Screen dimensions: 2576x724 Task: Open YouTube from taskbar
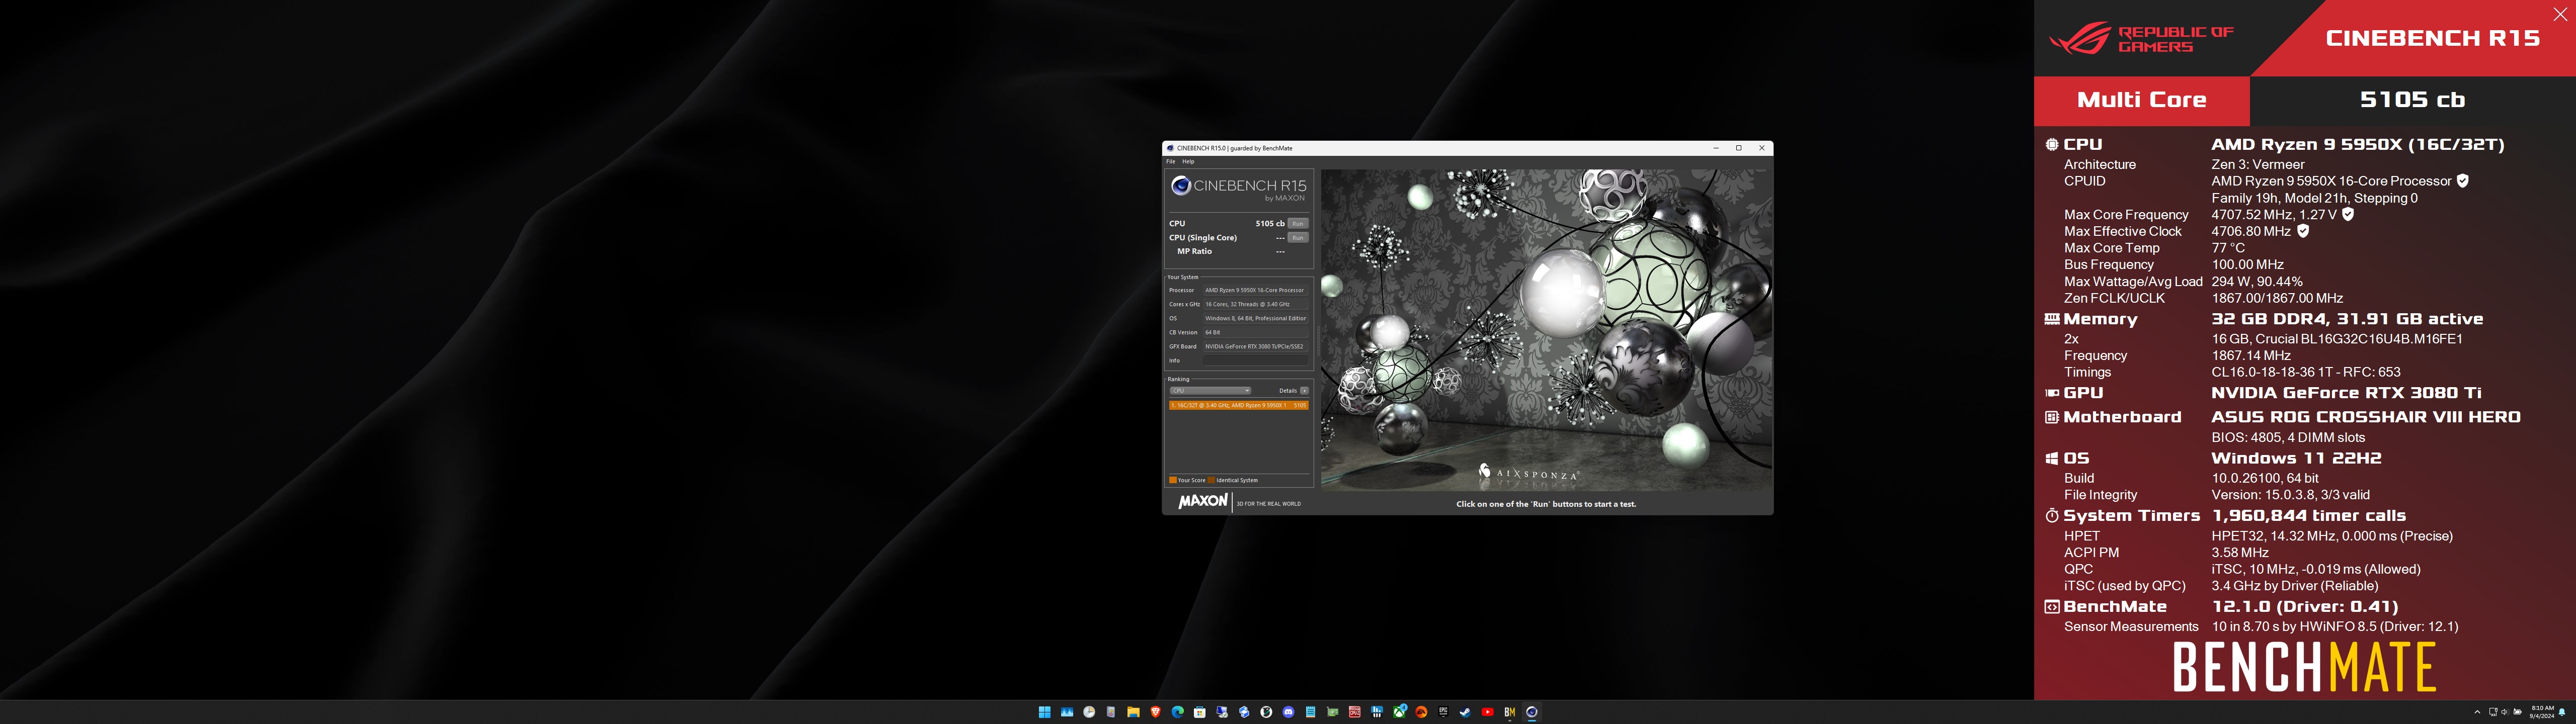coord(1488,712)
